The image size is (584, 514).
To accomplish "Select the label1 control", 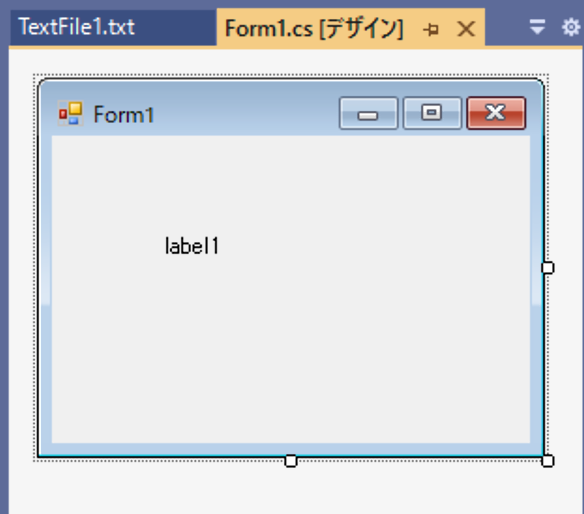I will (x=192, y=246).
